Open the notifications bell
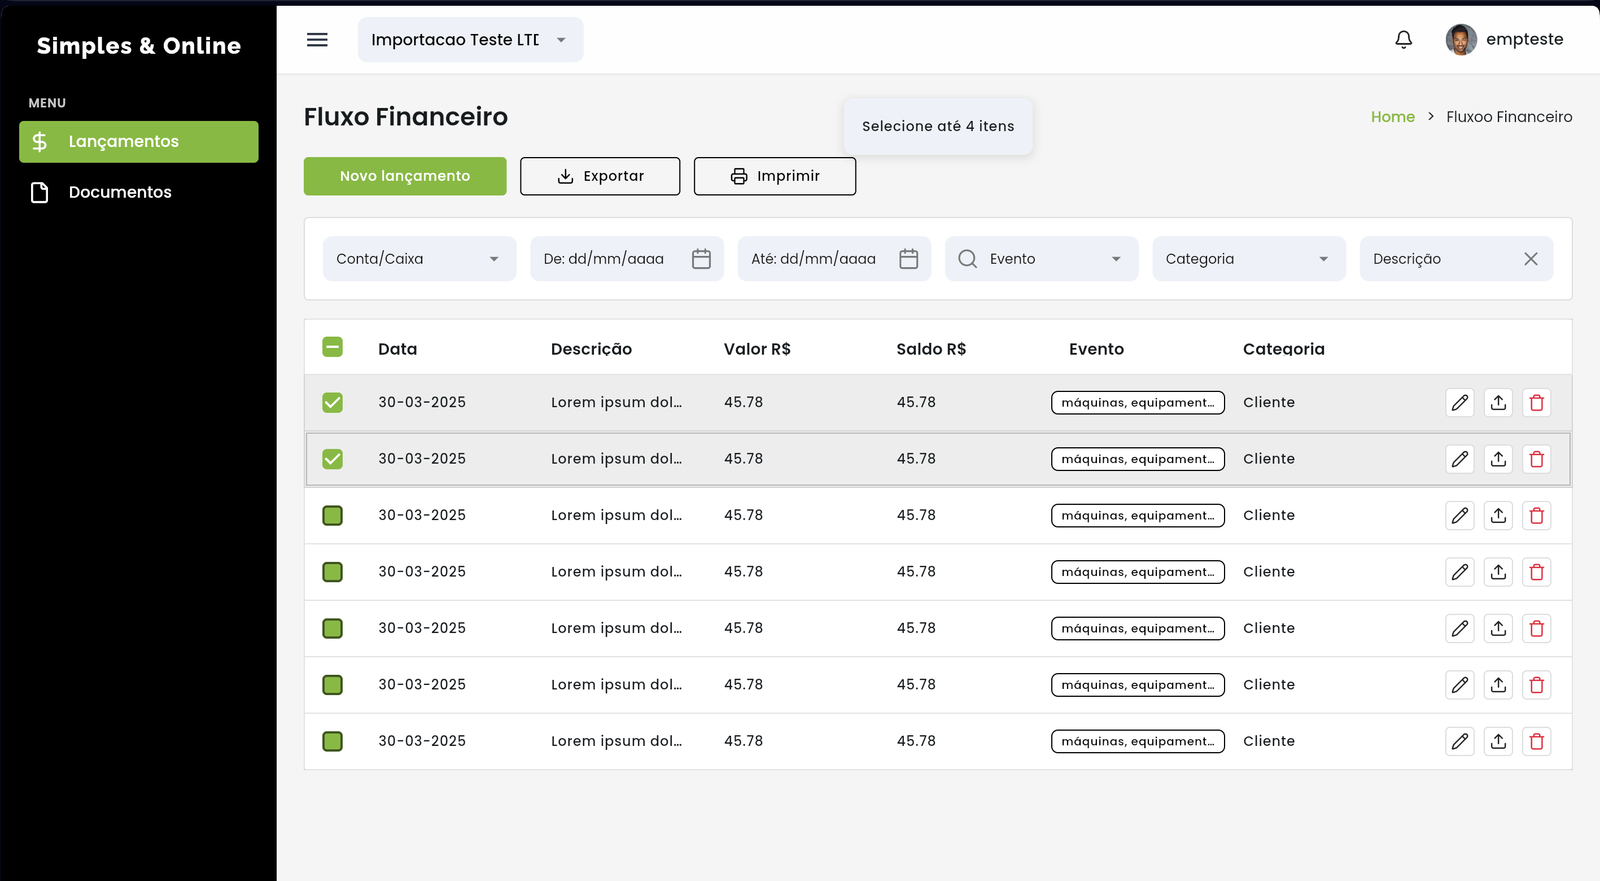 (x=1404, y=40)
